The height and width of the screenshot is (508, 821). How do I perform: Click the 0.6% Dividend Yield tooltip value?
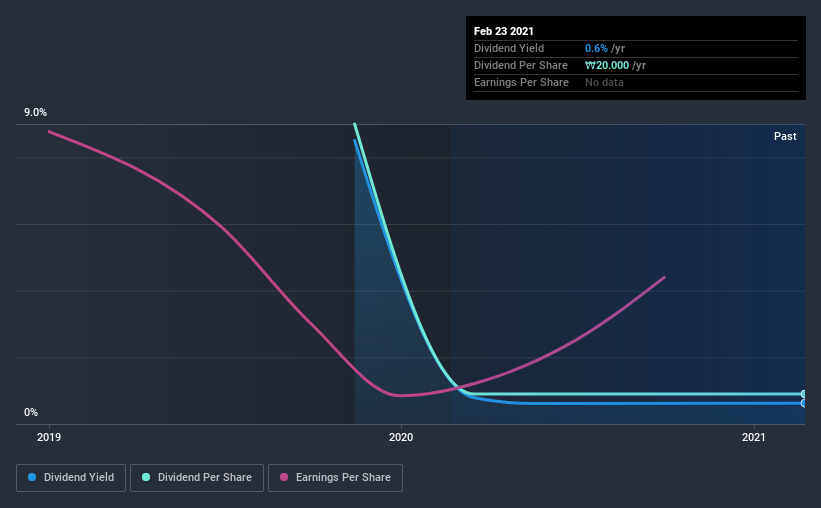coord(596,48)
